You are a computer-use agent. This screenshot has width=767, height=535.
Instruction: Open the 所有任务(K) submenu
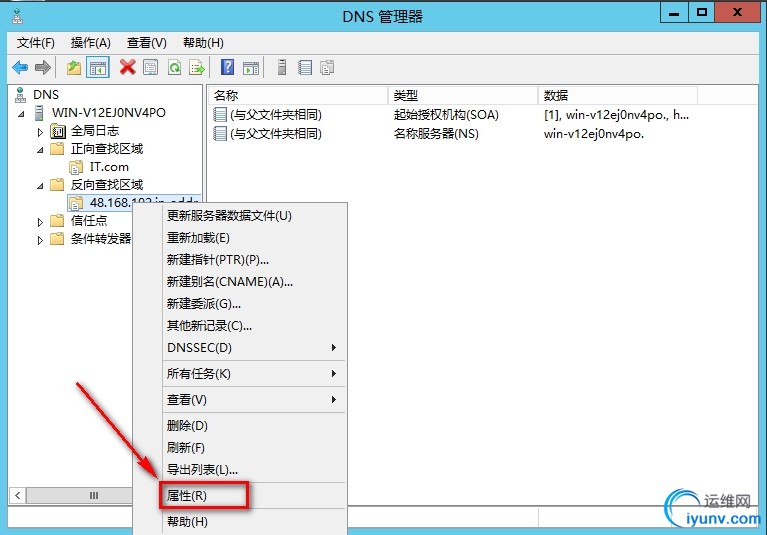253,374
